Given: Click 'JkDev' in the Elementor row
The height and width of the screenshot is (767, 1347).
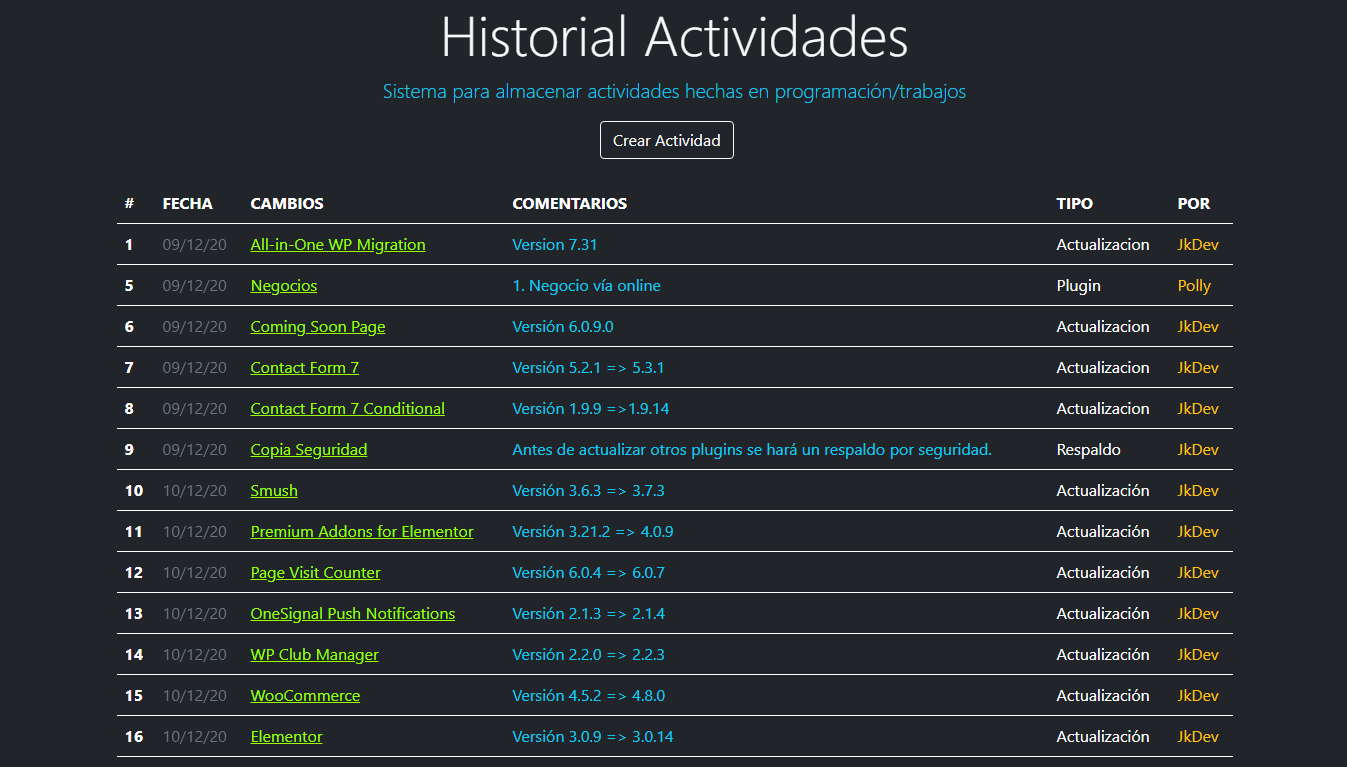Looking at the screenshot, I should point(1198,737).
